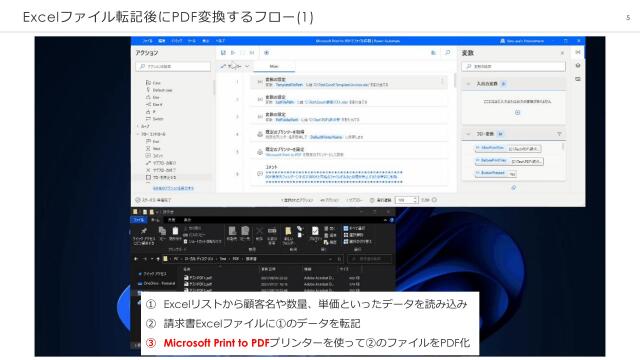Toggle the variables pane icon in right rail
The image size is (640, 360).
578,52
